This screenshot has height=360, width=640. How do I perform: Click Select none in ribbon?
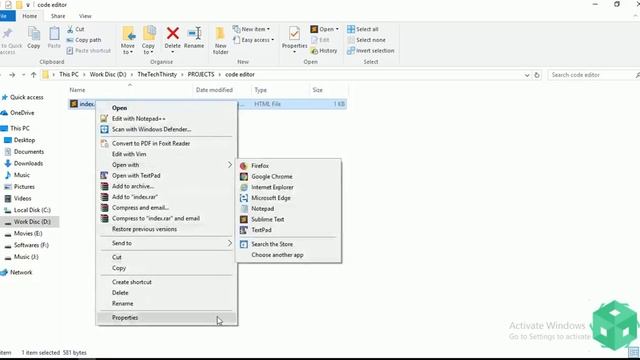366,40
